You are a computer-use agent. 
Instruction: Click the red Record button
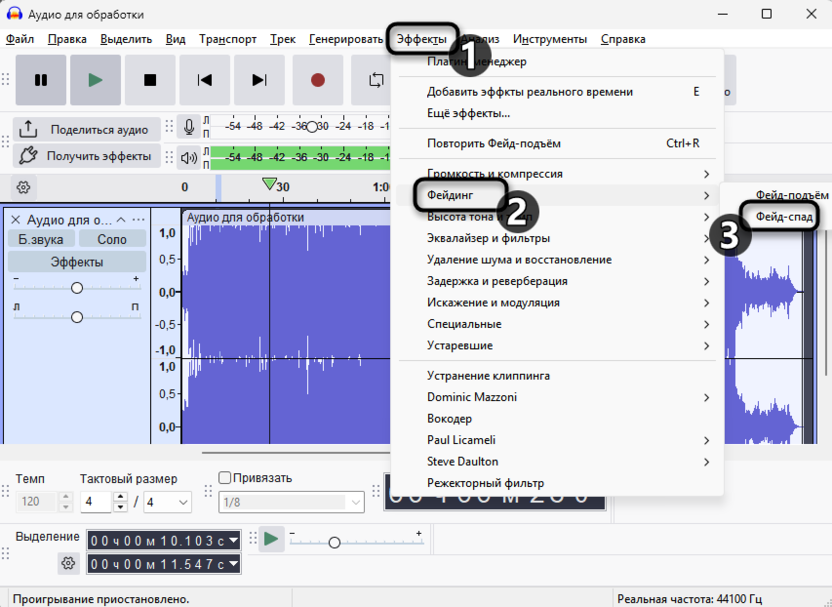(318, 80)
